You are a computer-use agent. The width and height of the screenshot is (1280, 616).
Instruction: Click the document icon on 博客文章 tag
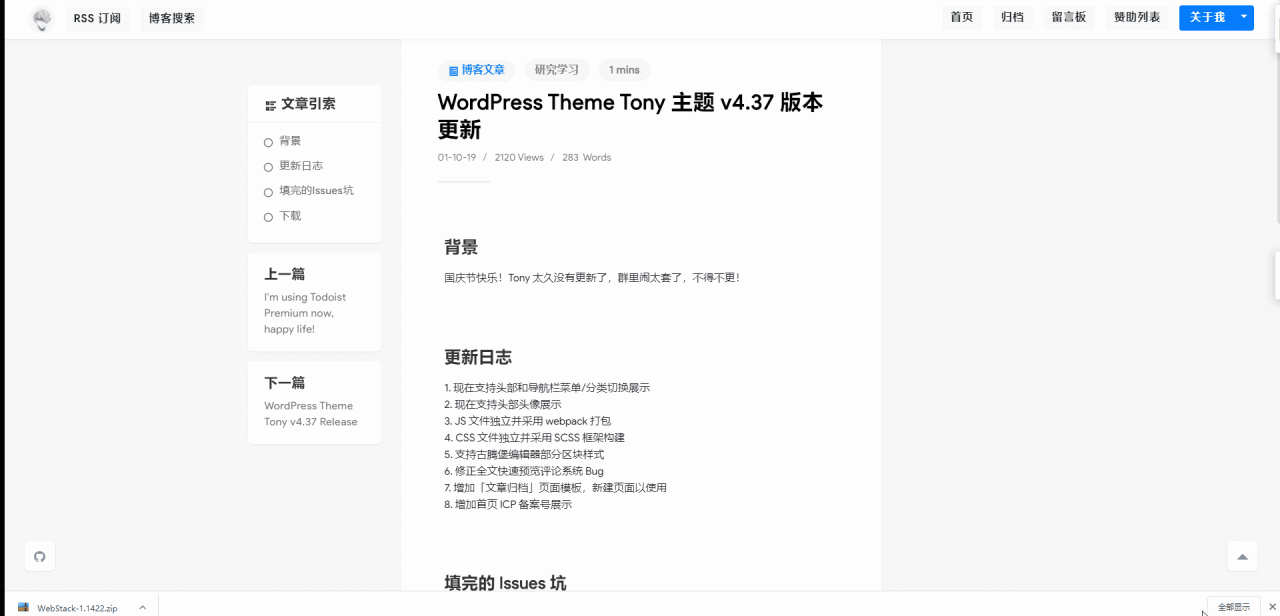[452, 69]
